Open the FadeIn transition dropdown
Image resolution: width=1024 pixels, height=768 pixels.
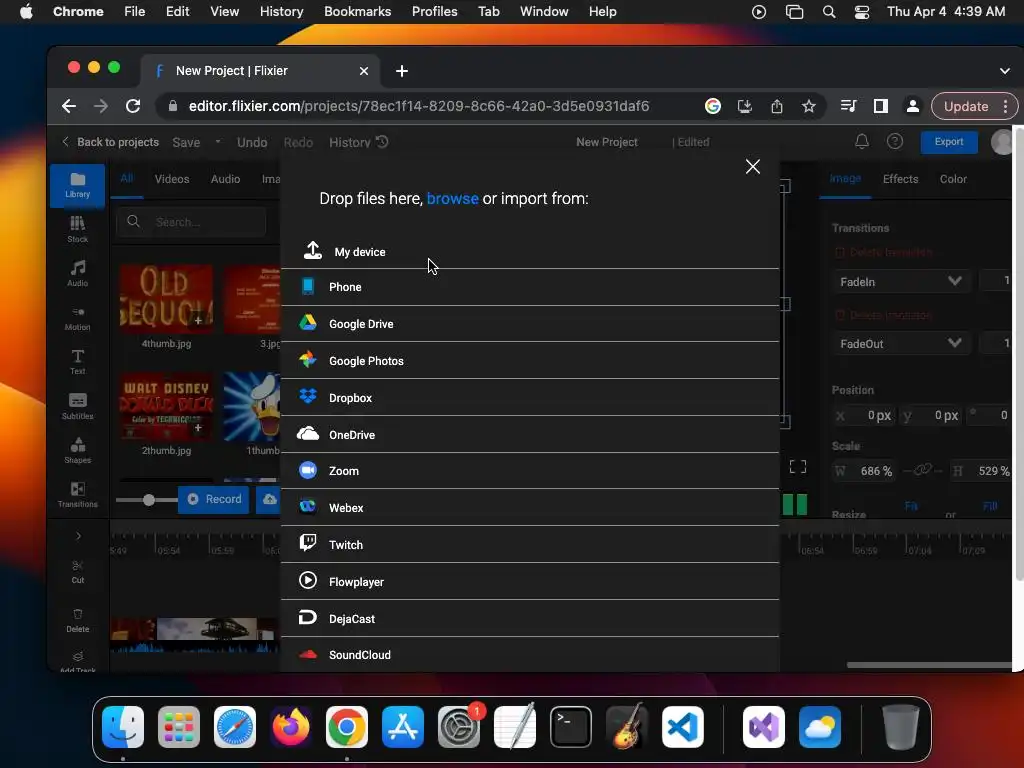coord(900,281)
